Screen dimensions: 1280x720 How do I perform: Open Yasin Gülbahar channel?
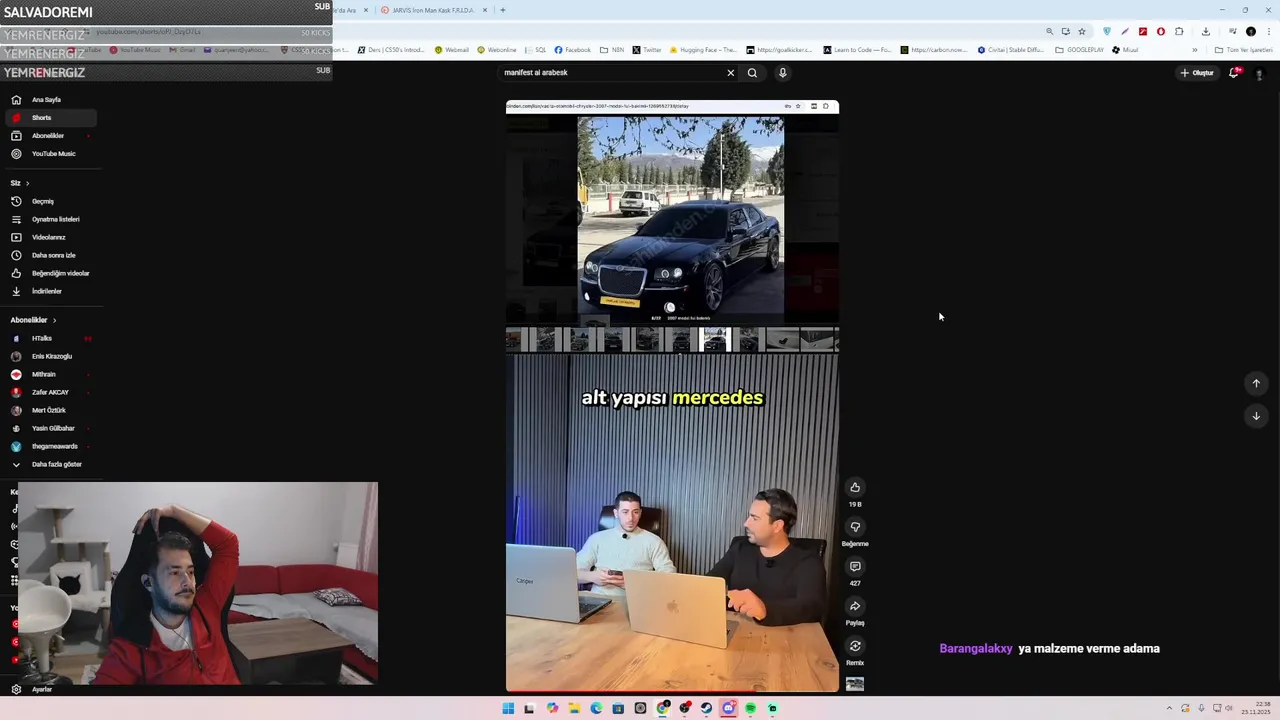pyautogui.click(x=50, y=428)
